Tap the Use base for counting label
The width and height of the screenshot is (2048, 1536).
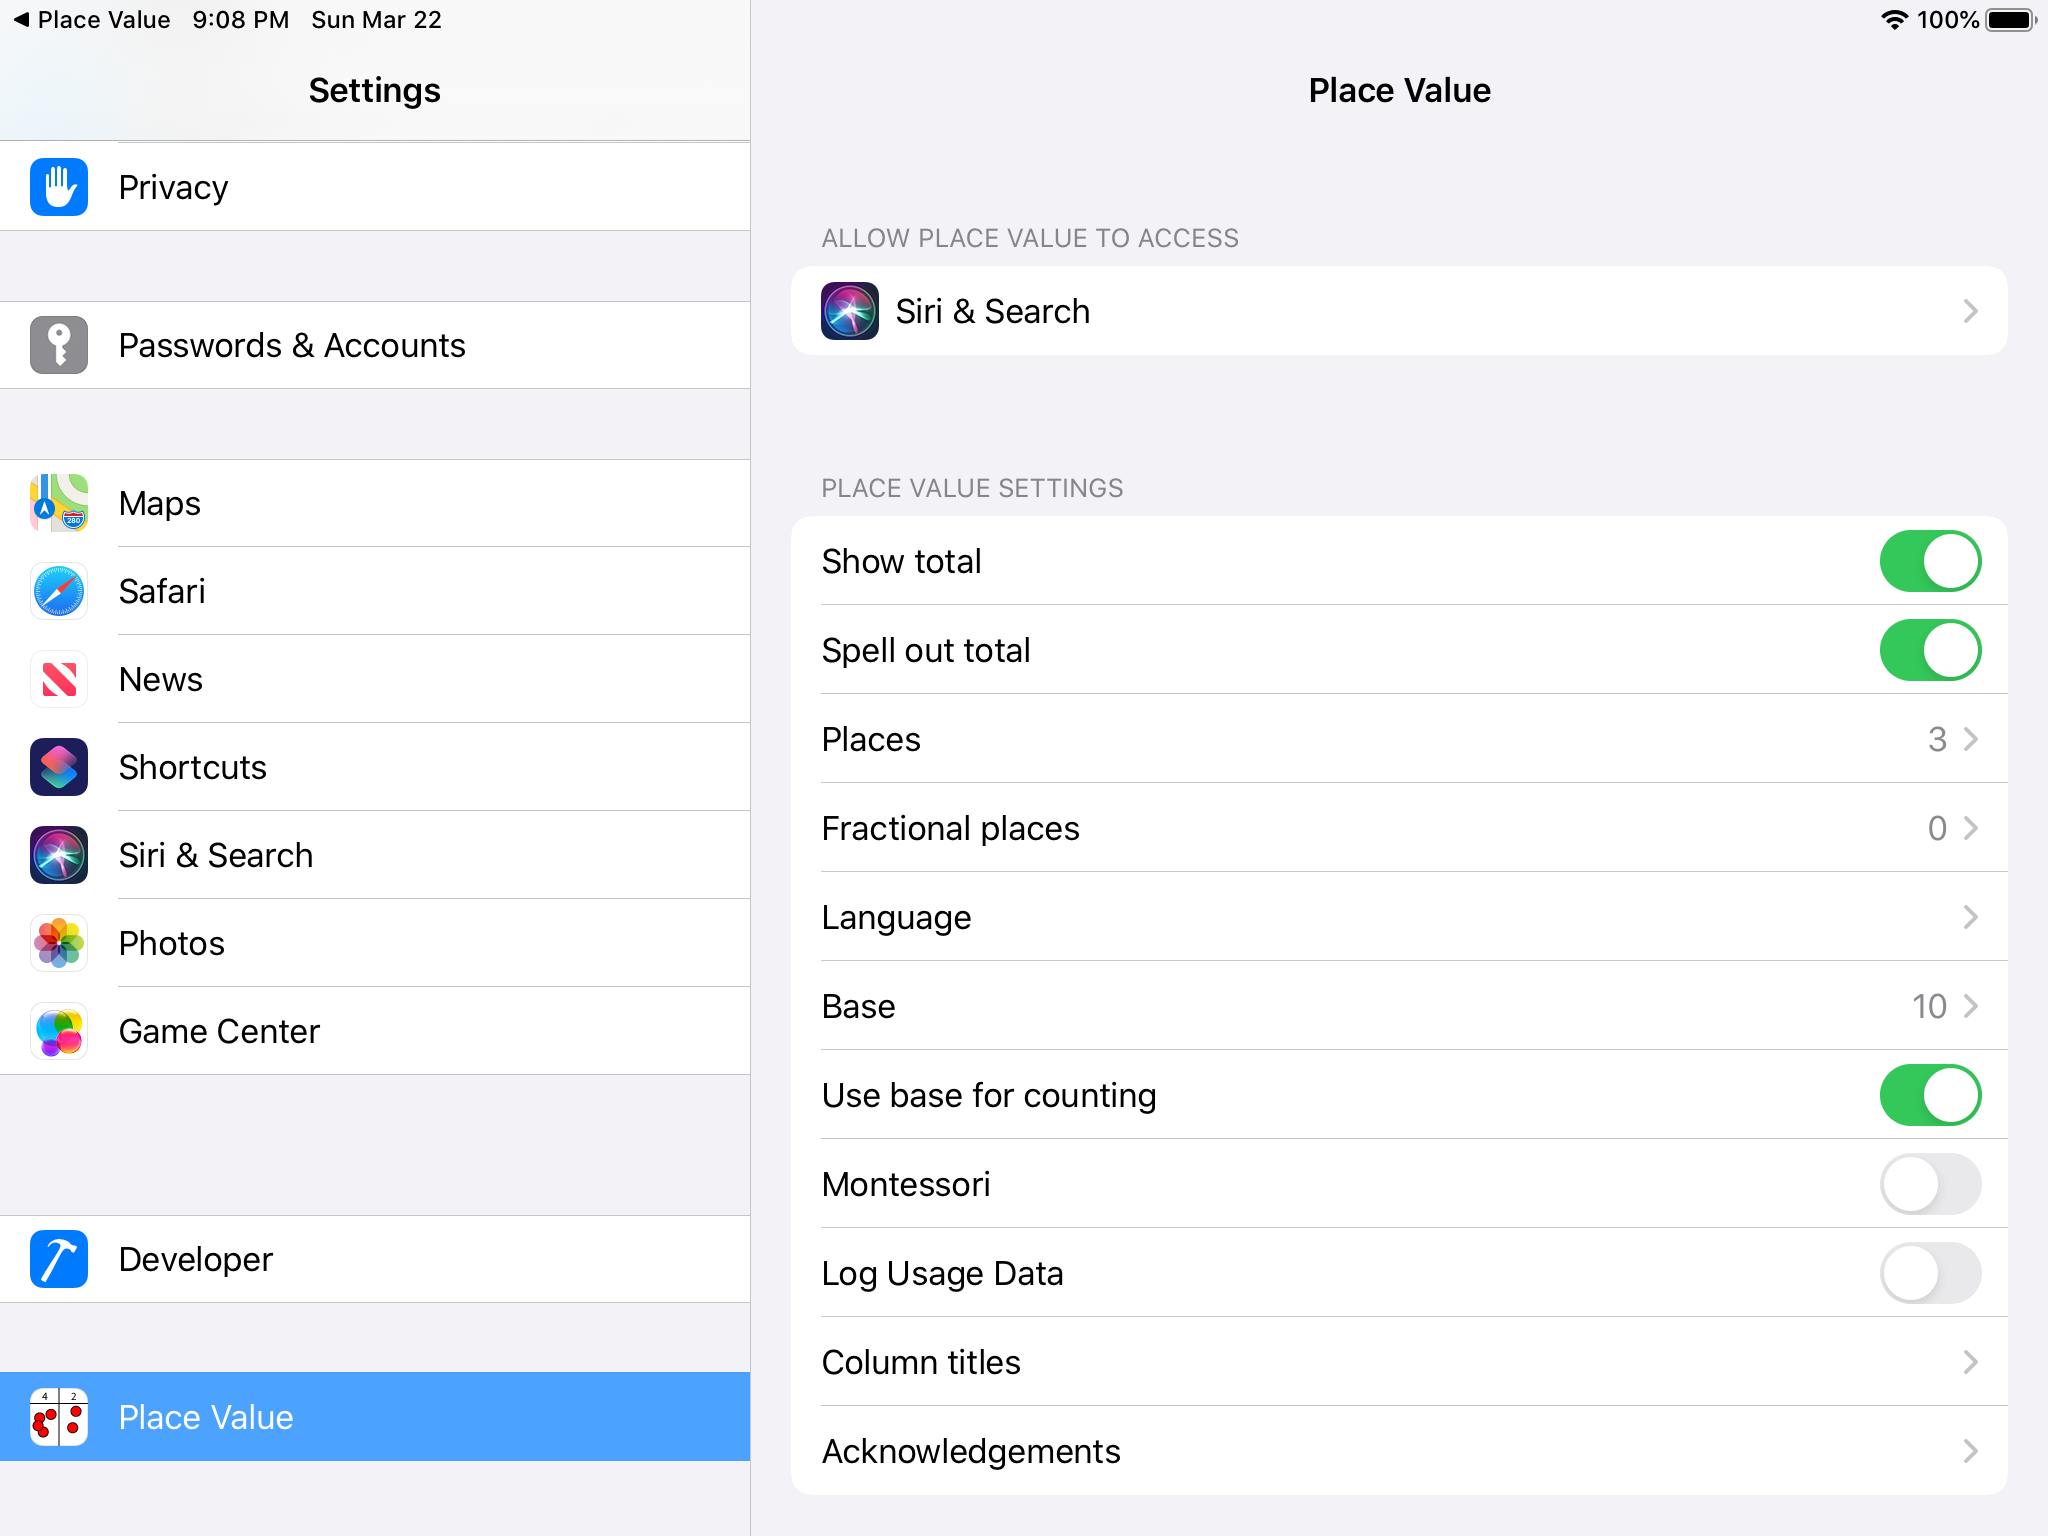(989, 1095)
